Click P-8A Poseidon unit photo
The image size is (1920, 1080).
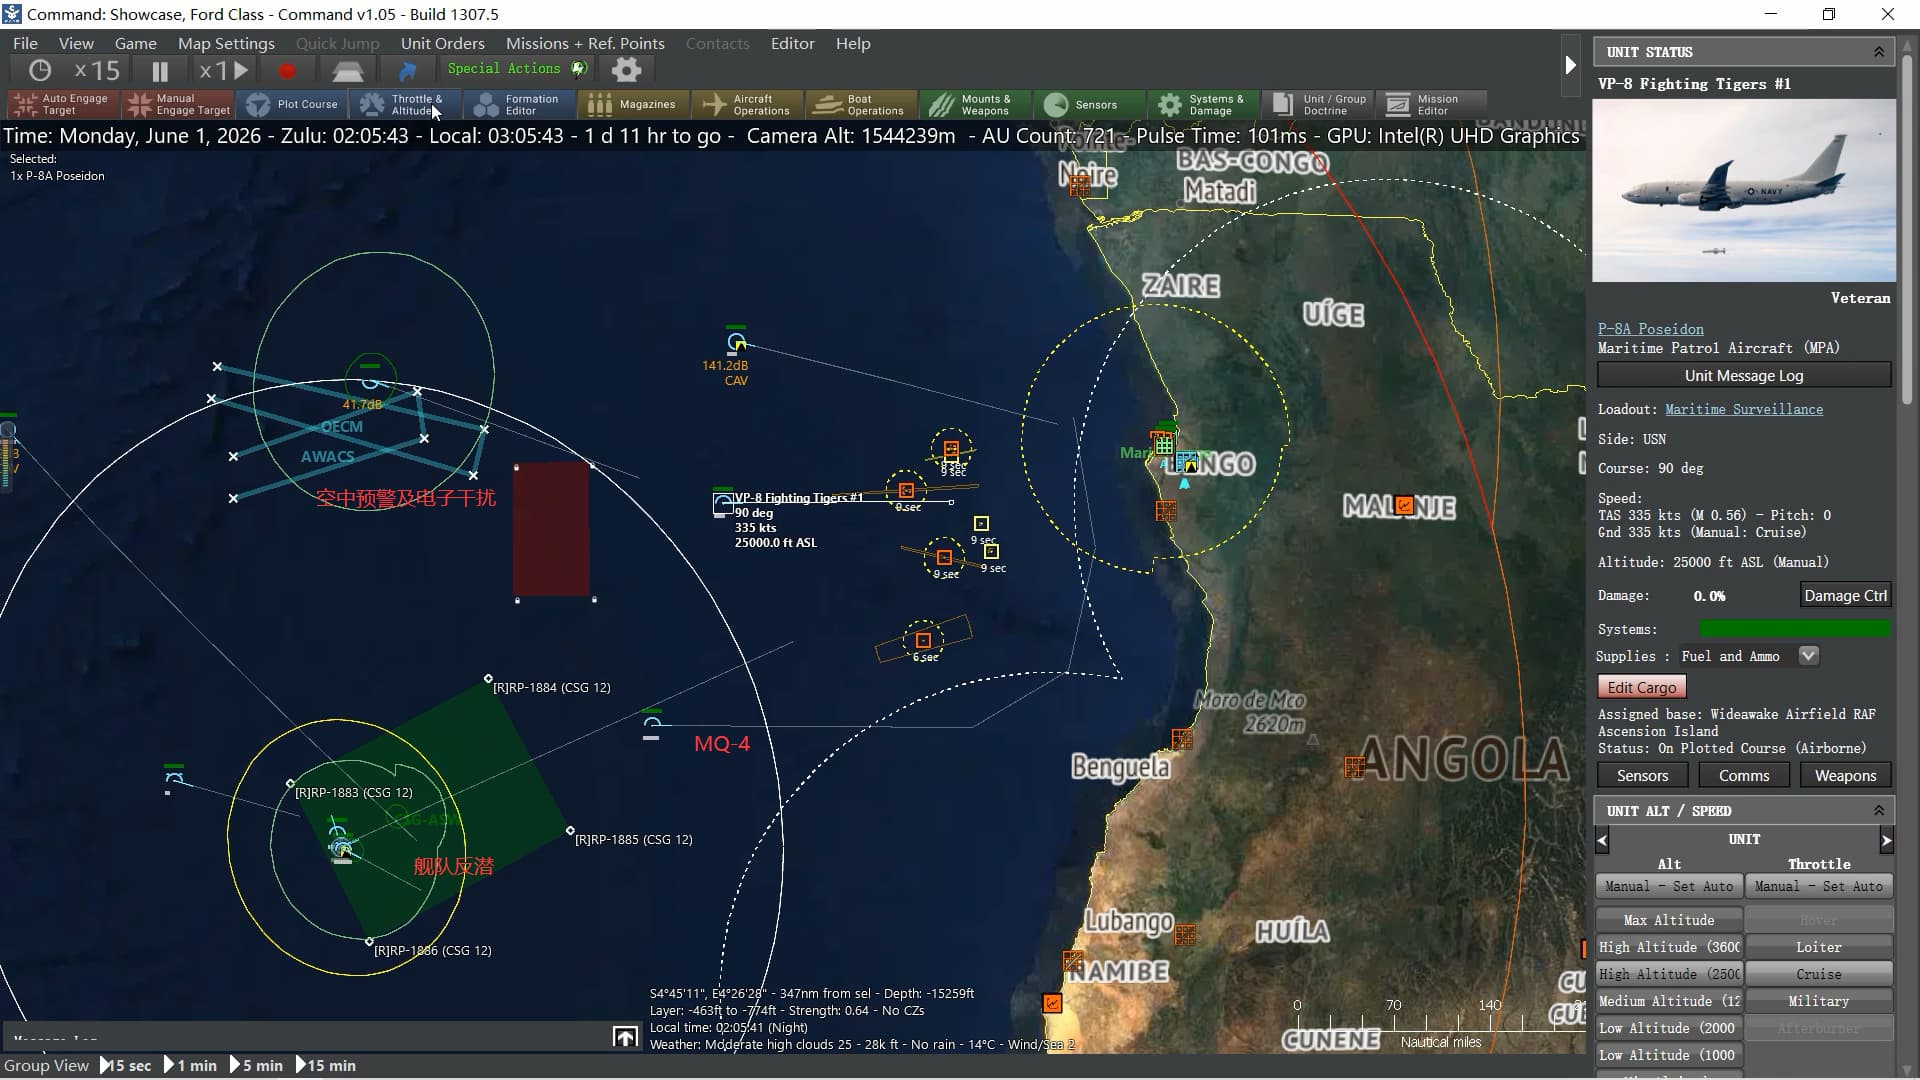point(1743,190)
